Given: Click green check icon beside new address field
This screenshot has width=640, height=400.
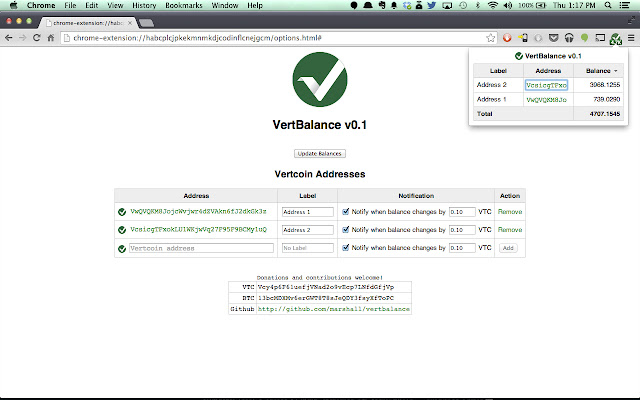Looking at the screenshot, I should click(122, 248).
